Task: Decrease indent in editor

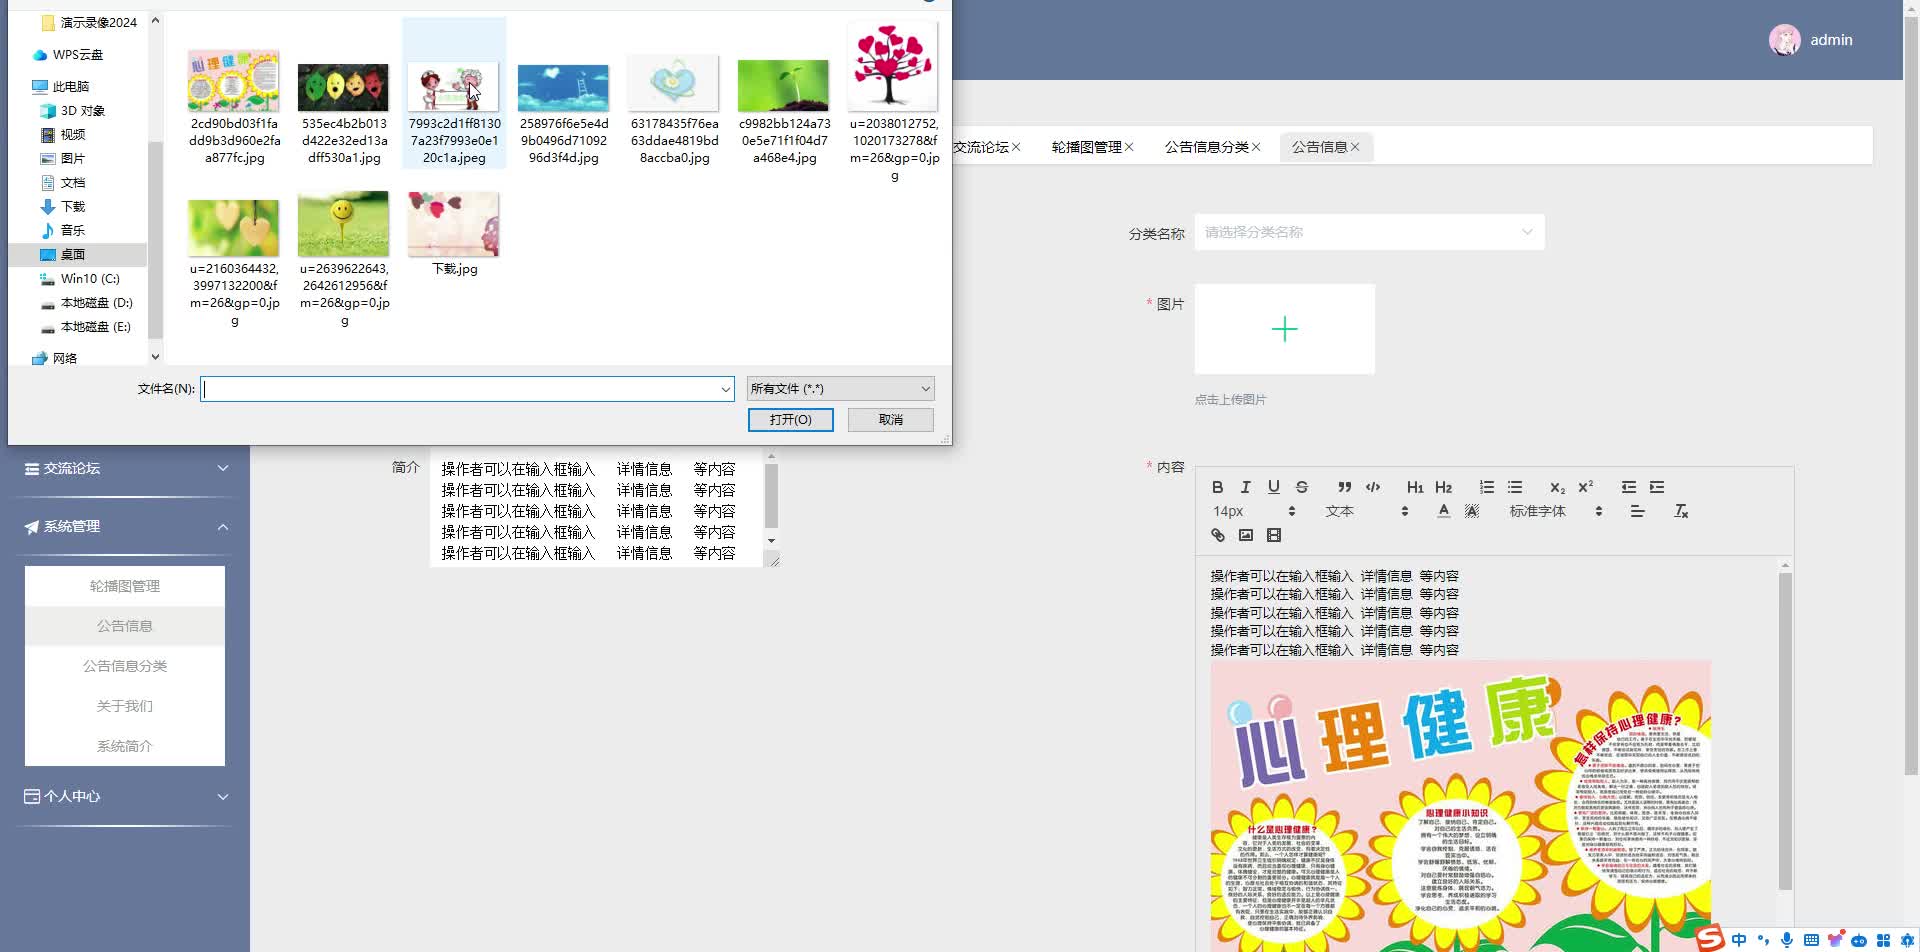Action: (x=1629, y=487)
